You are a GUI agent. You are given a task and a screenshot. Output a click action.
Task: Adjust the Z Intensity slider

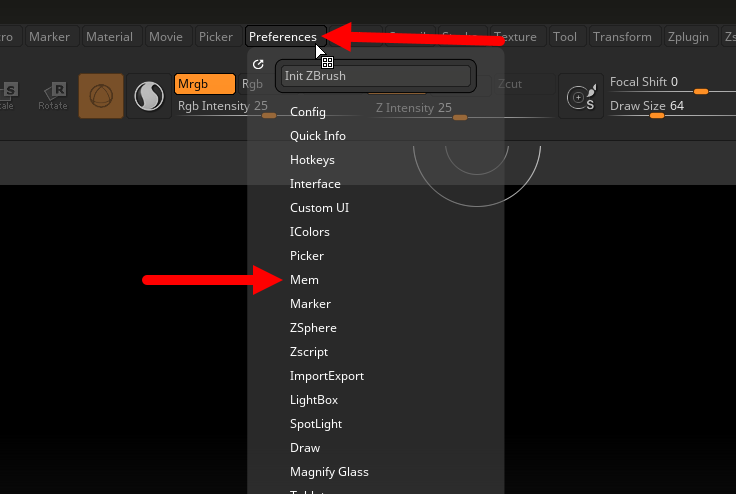click(463, 109)
